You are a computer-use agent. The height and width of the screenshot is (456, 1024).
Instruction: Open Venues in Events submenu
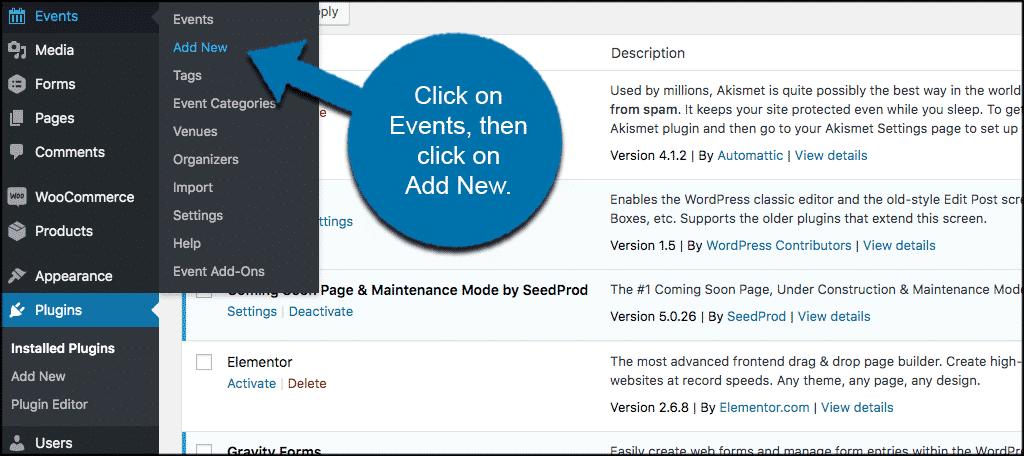tap(195, 131)
